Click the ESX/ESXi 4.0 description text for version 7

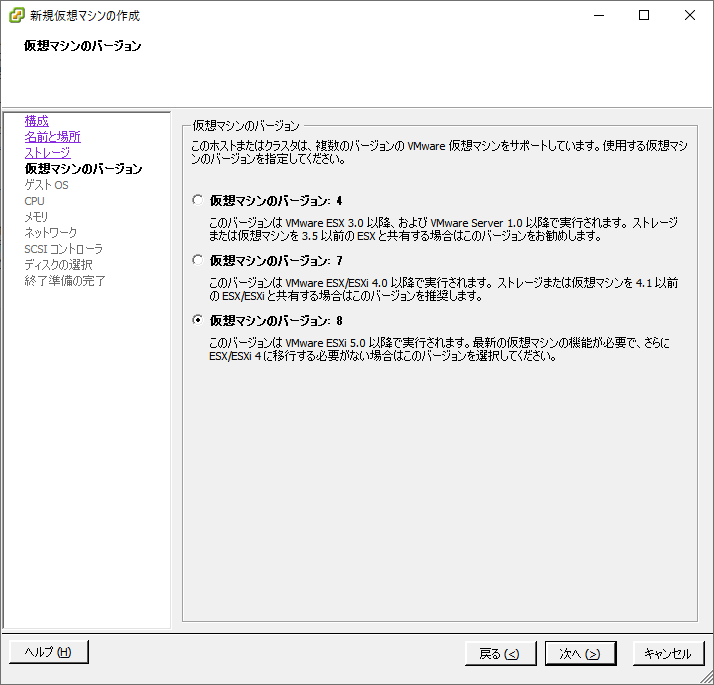(x=444, y=289)
